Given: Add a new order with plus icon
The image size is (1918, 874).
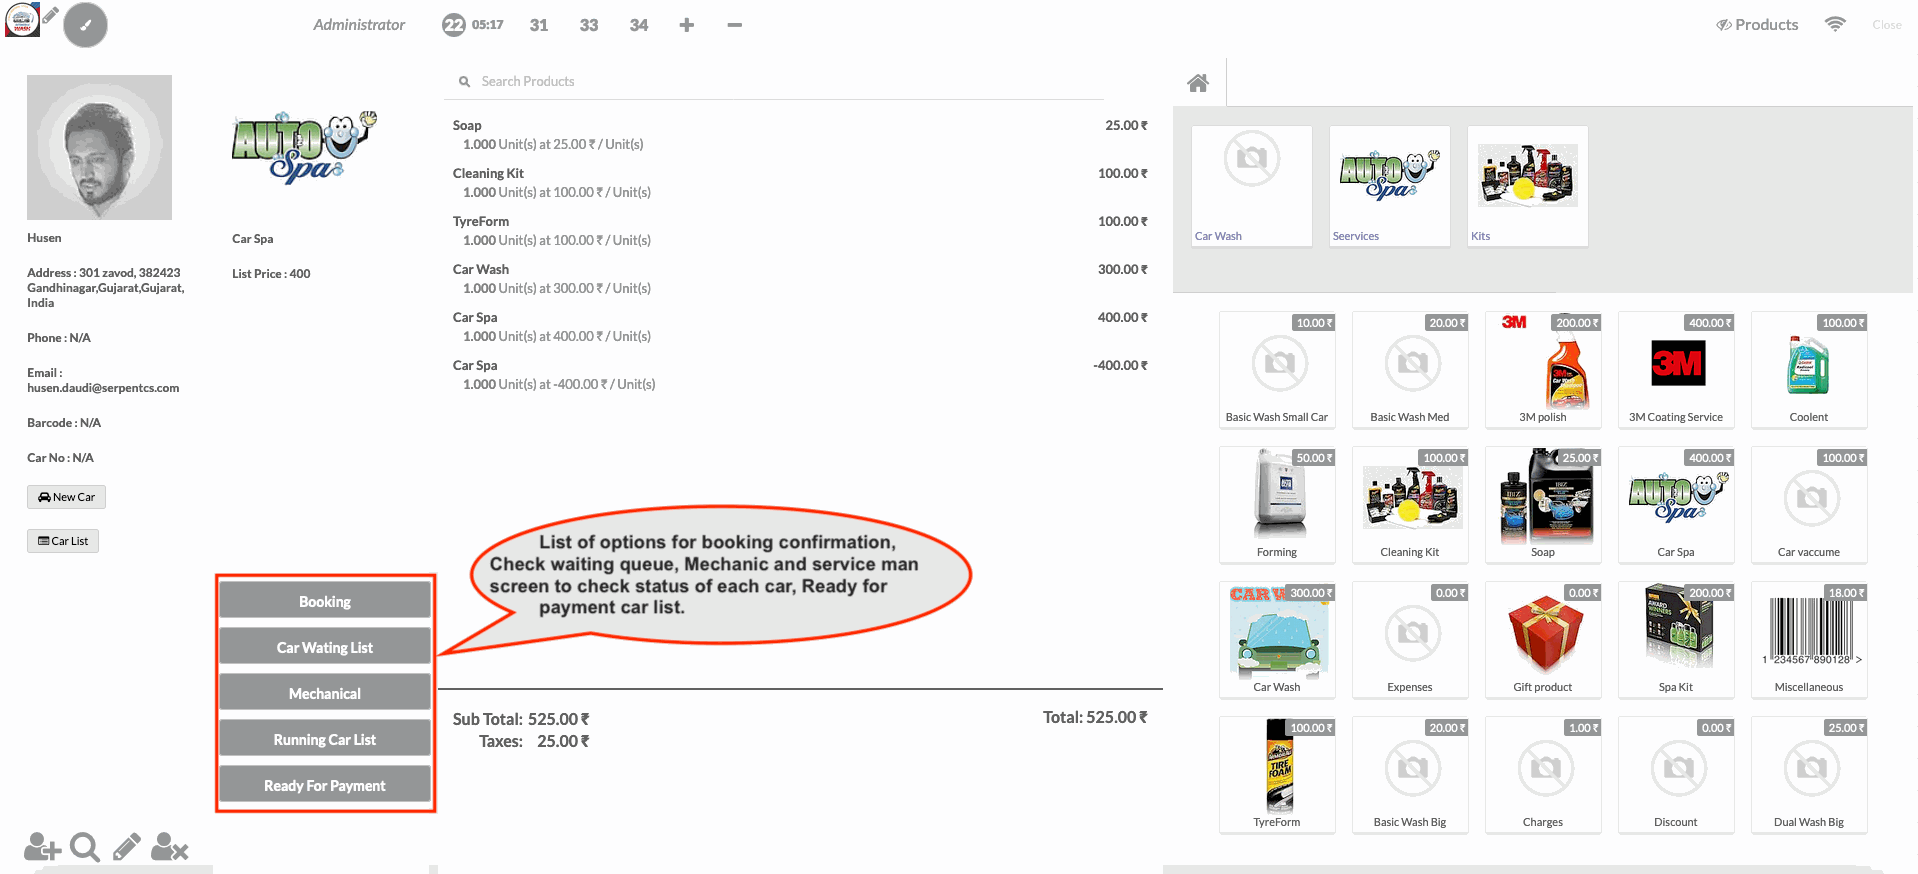Looking at the screenshot, I should coord(686,25).
